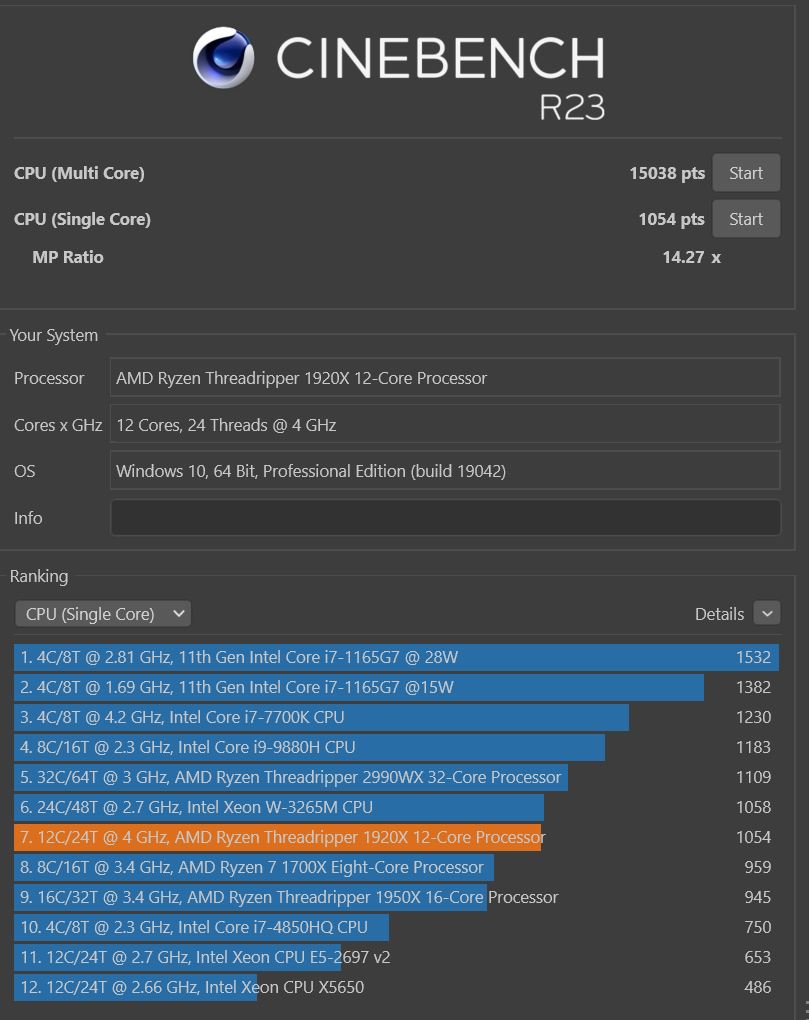The width and height of the screenshot is (809, 1020).
Task: Click the OS information field
Action: coord(444,471)
